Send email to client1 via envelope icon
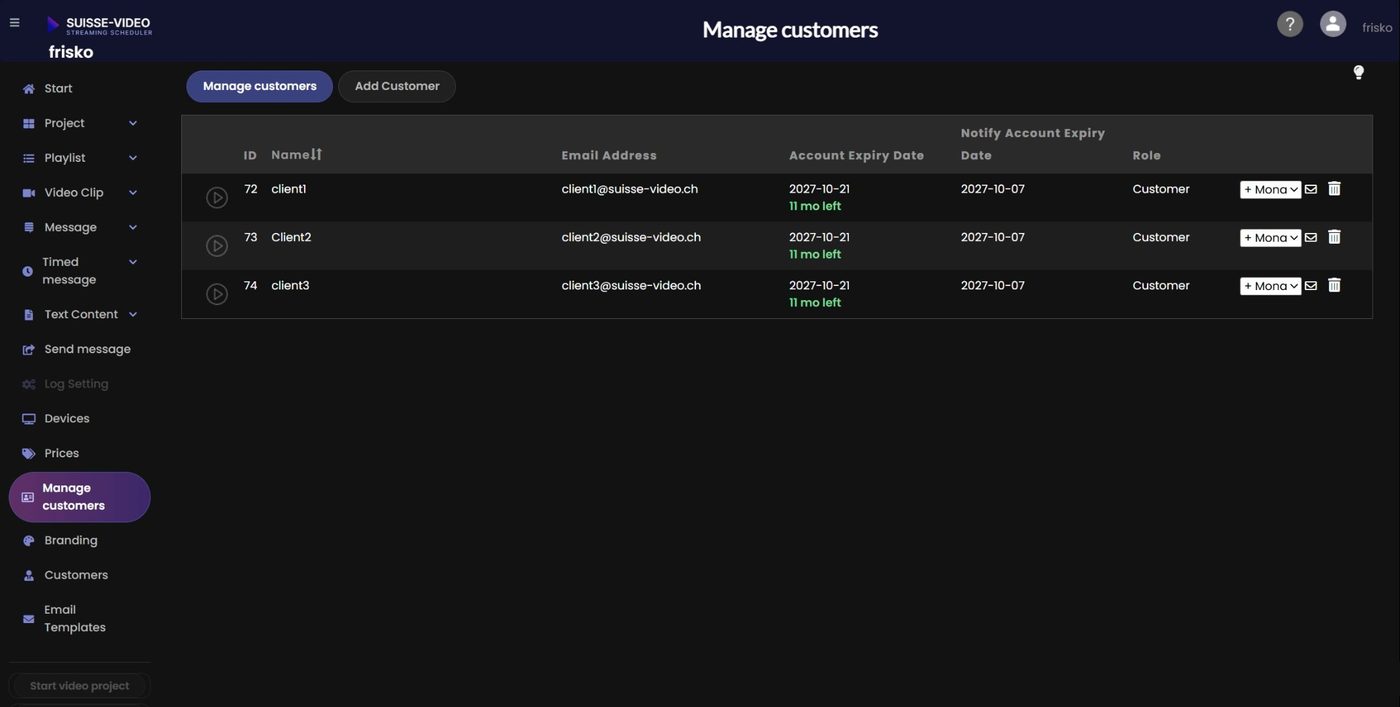 tap(1311, 189)
